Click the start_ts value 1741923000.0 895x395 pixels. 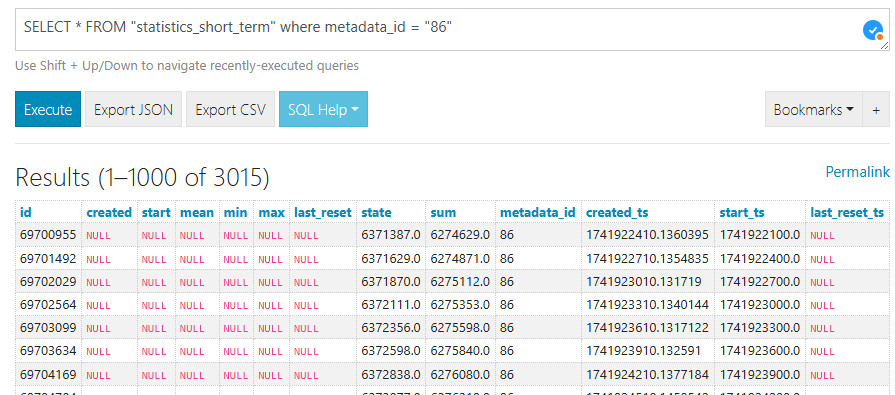point(760,305)
